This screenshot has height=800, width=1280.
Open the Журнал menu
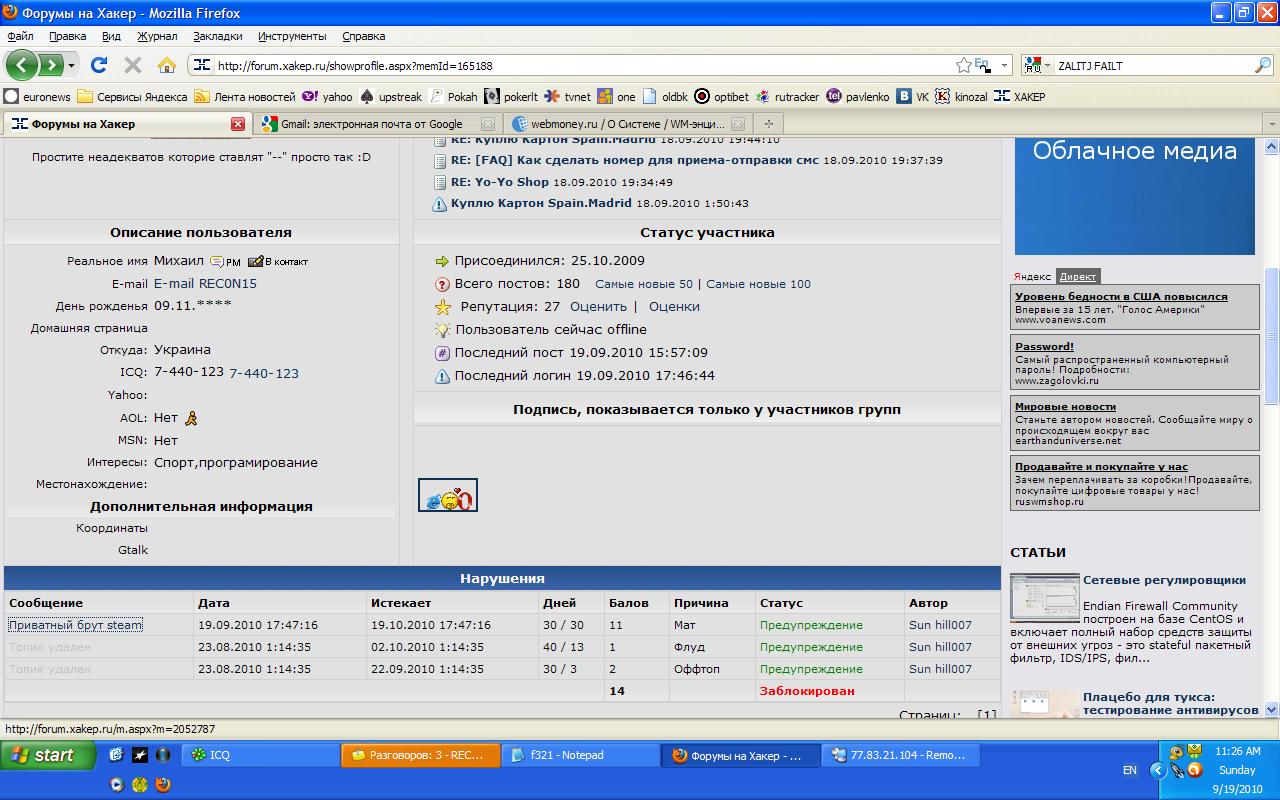click(x=157, y=36)
